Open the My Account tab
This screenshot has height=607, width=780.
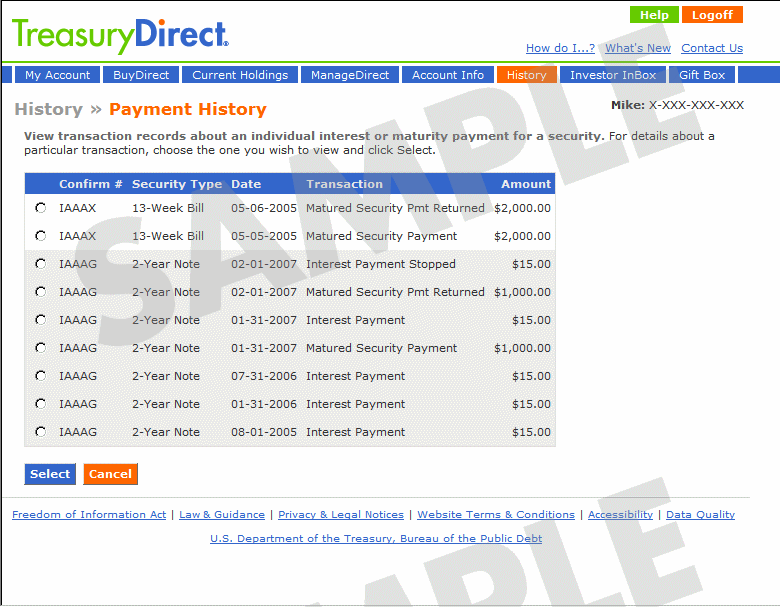tap(58, 75)
